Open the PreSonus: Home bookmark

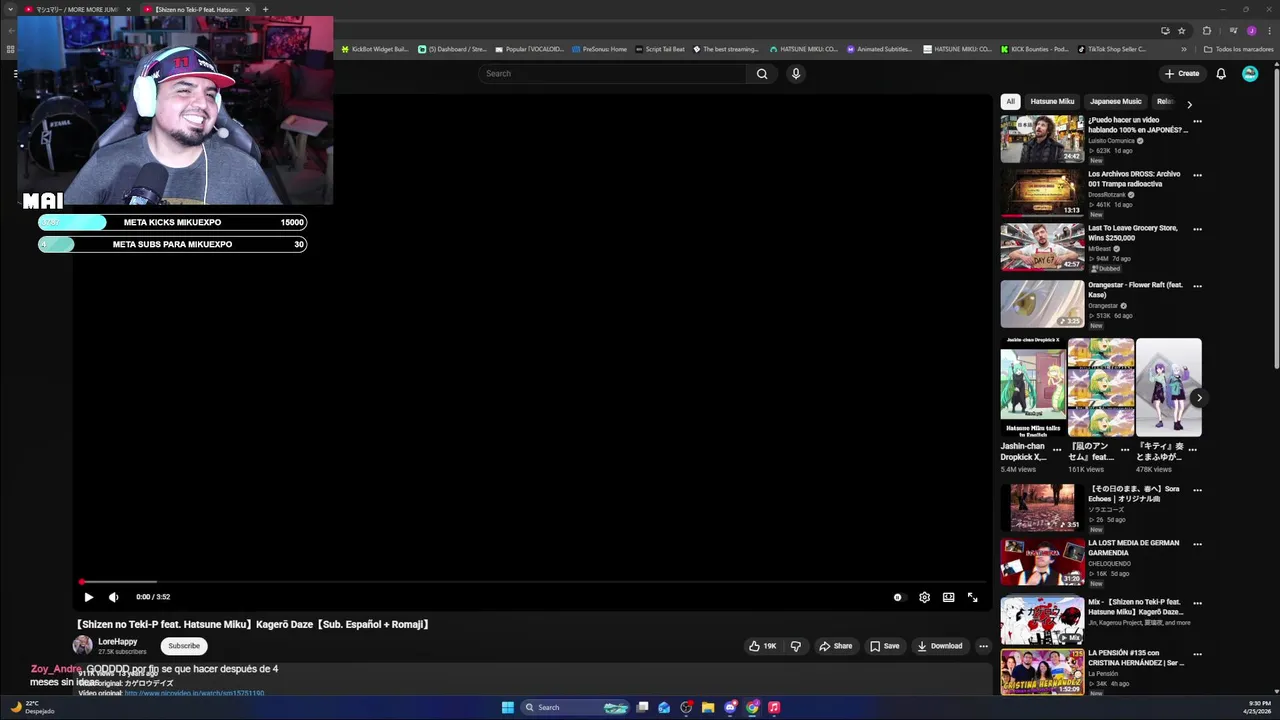pyautogui.click(x=599, y=49)
